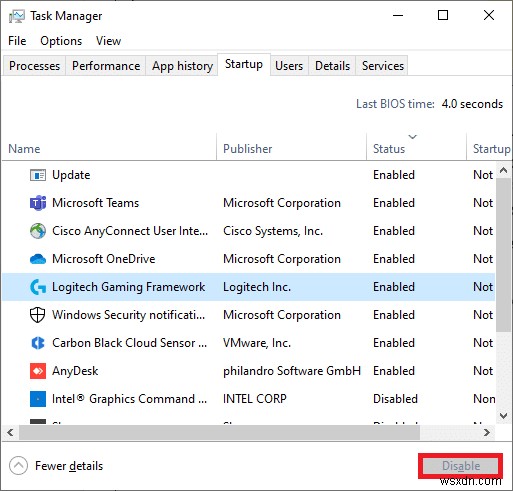Viewport: 513px width, 491px height.
Task: Open the App history tab
Action: 182,66
